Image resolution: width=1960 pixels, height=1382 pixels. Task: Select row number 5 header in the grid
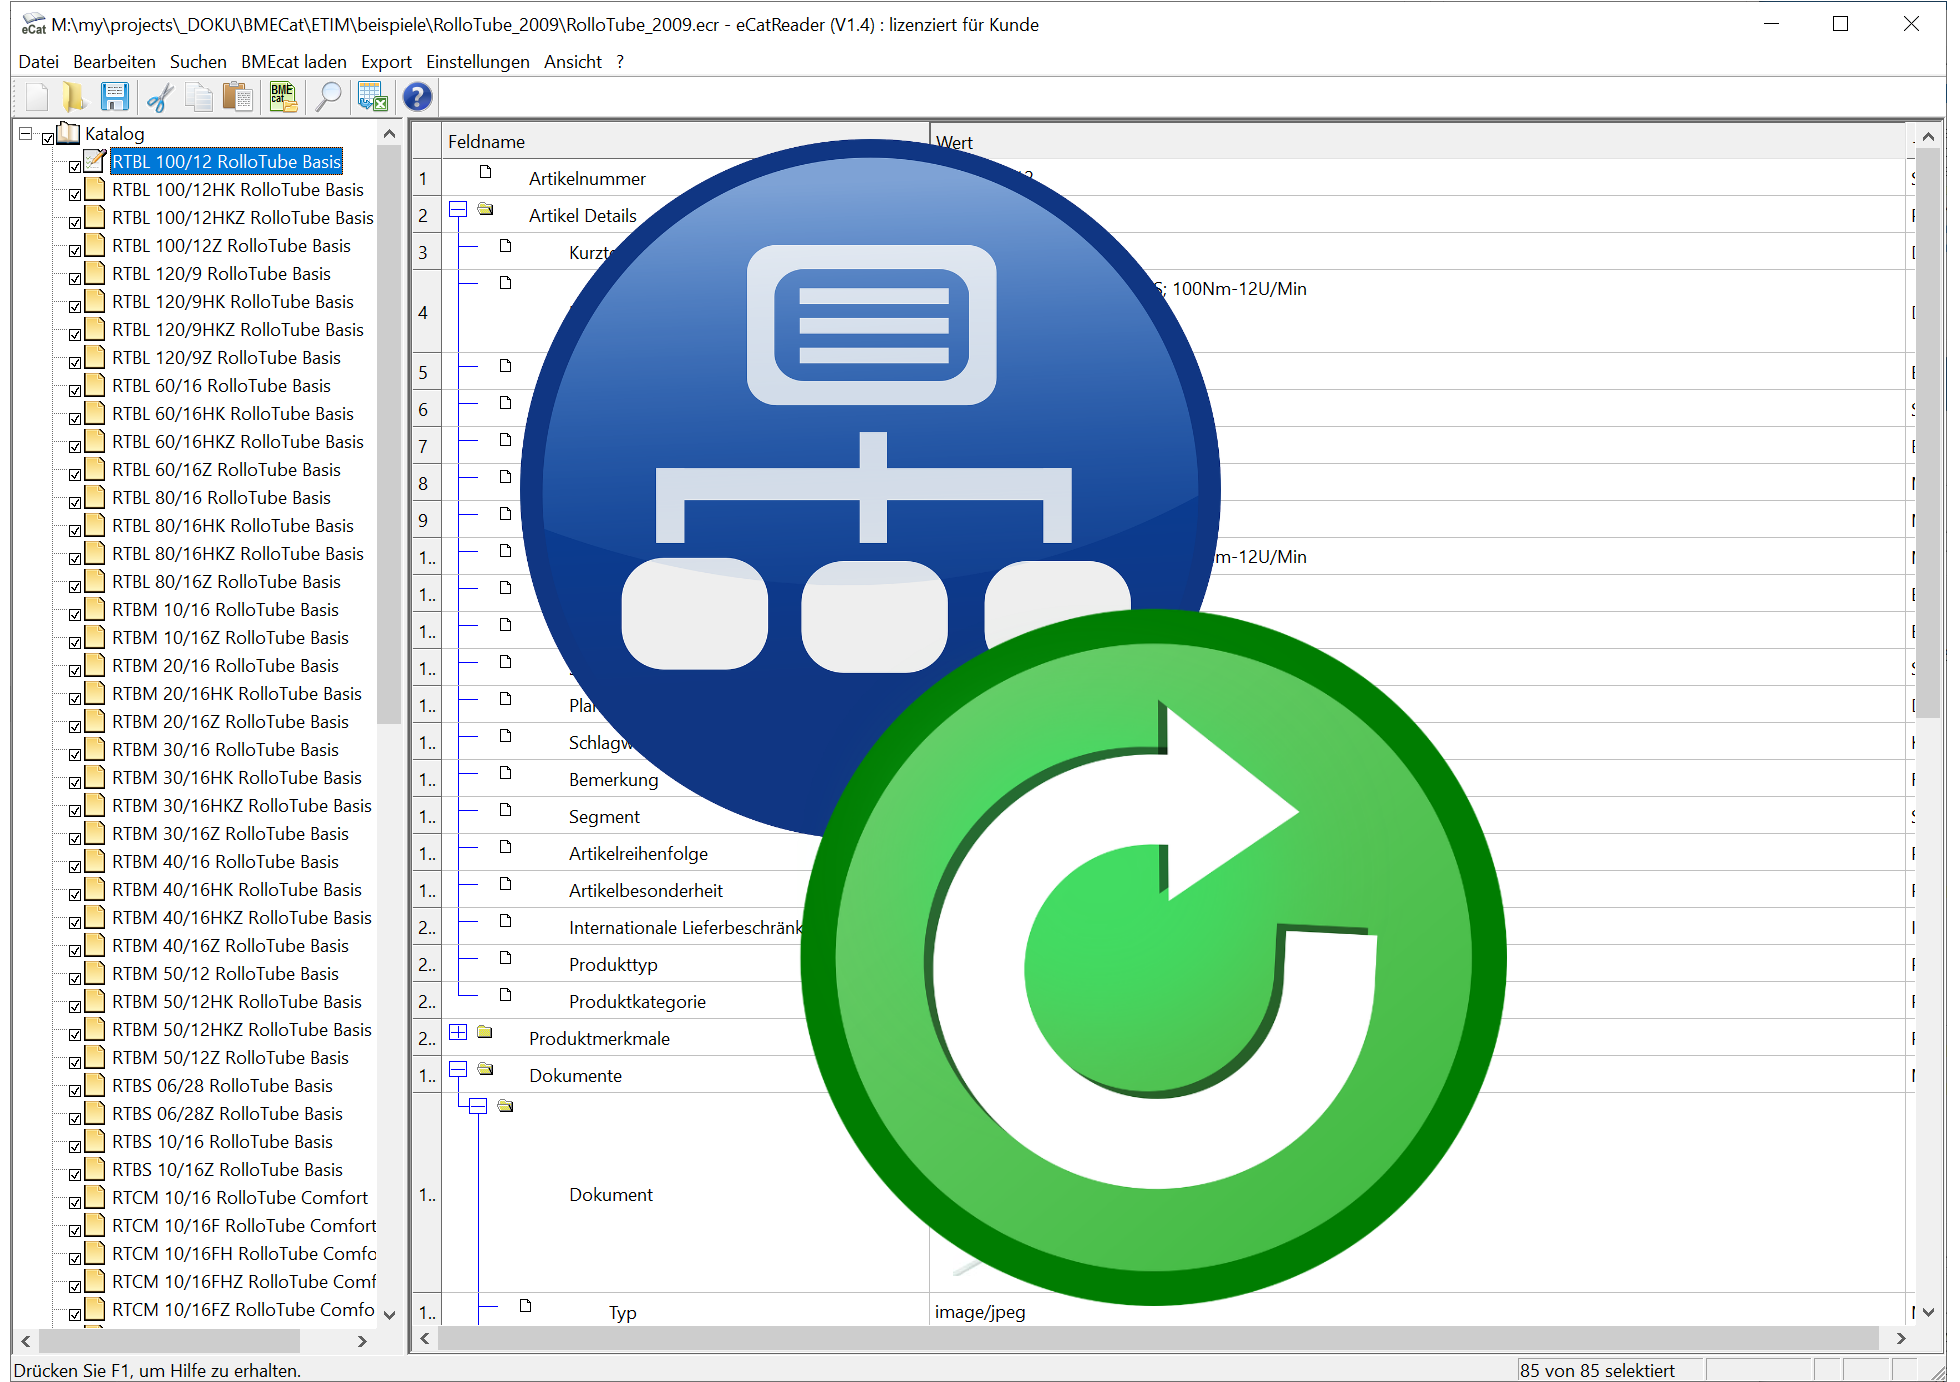pos(427,372)
